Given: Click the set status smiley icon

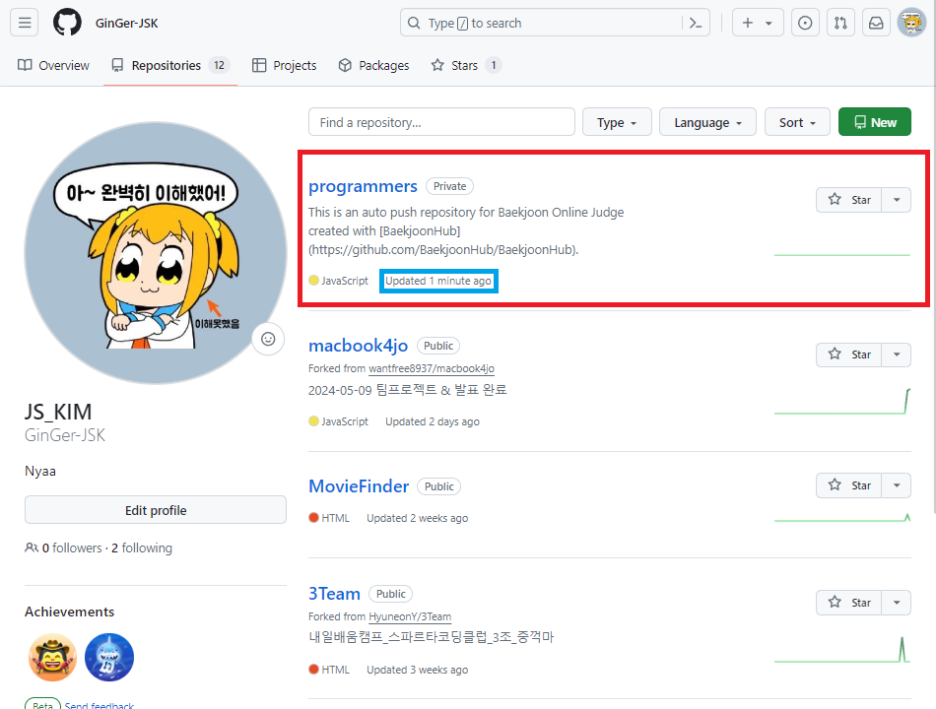Looking at the screenshot, I should (268, 339).
